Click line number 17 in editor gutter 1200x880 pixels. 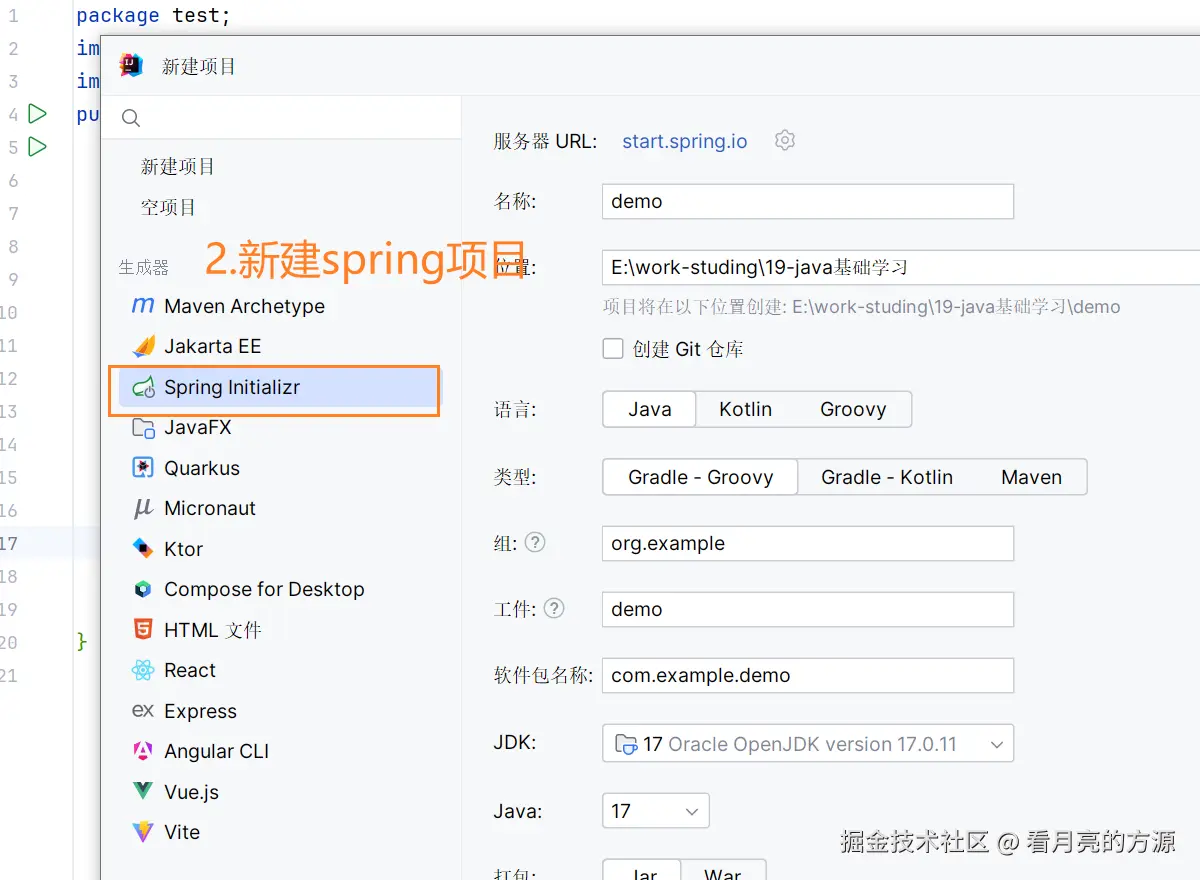point(9,543)
